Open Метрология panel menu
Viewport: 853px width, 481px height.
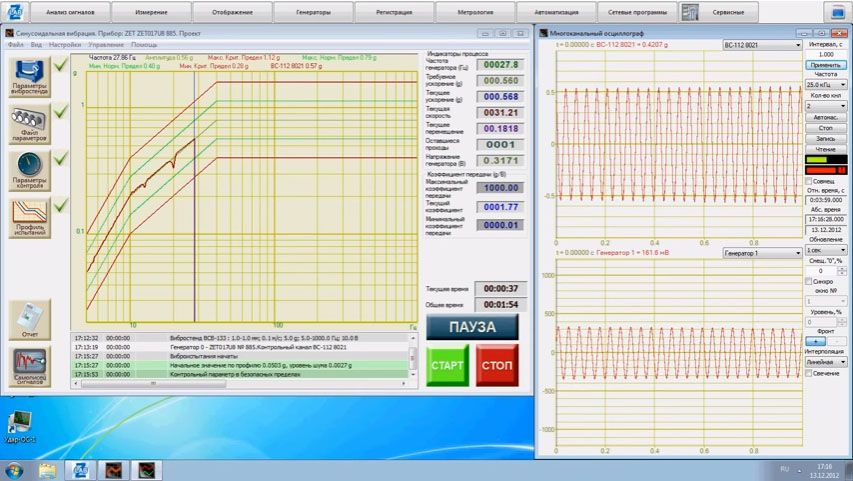(475, 12)
